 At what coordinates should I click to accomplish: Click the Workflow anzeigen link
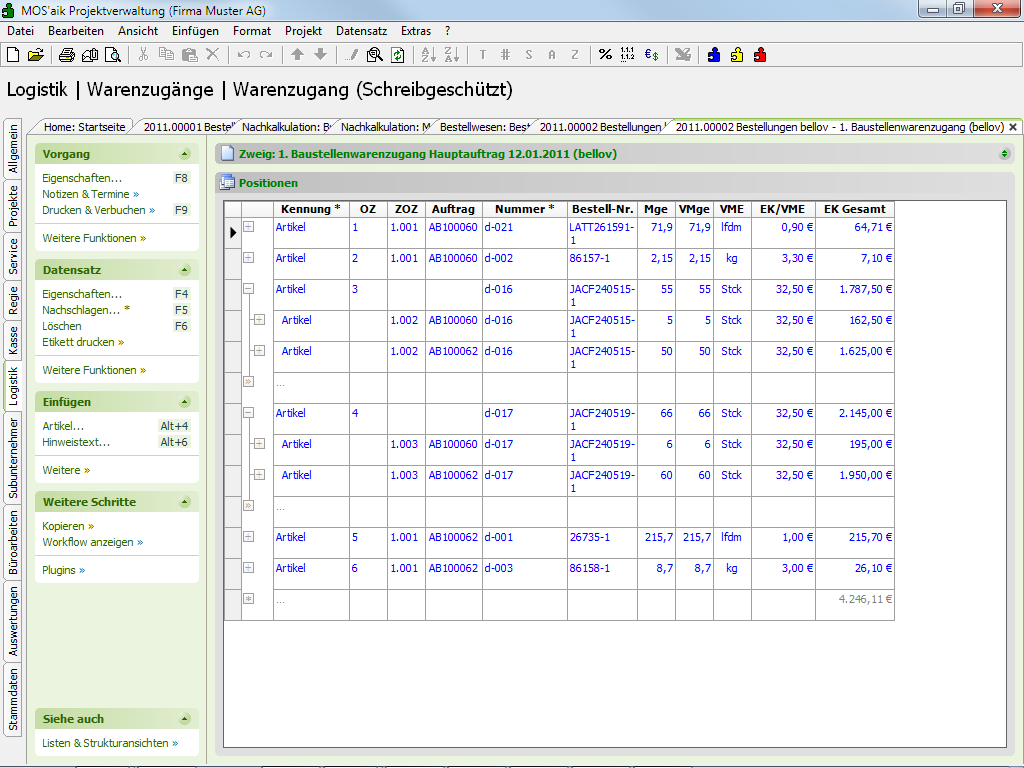[x=92, y=542]
